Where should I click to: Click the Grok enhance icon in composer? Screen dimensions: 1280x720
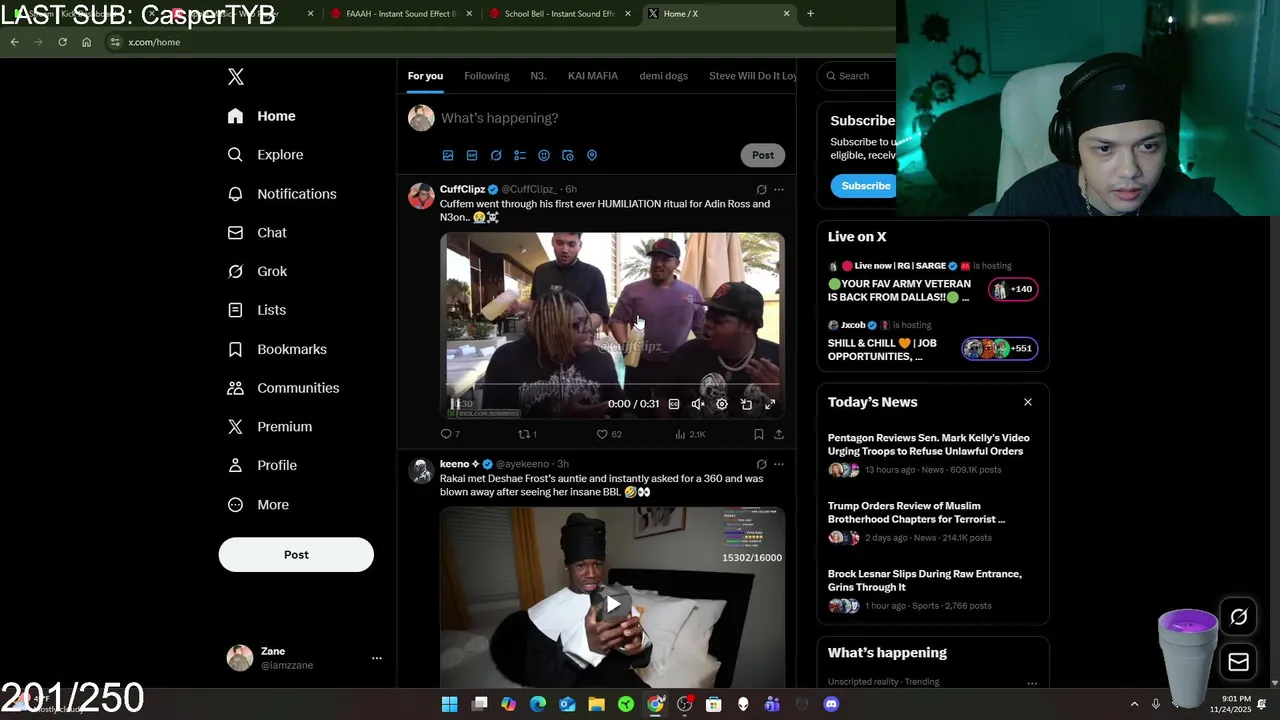coord(496,155)
